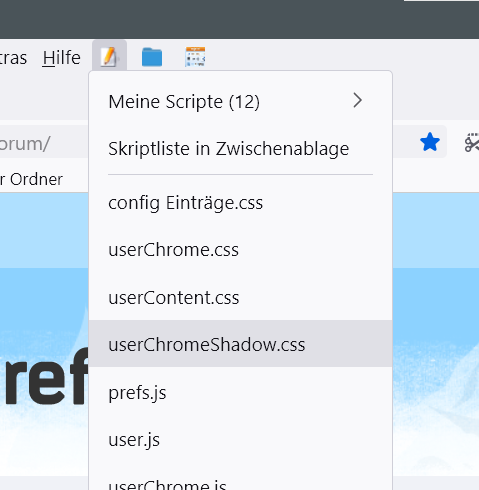Select Skriptliste in Zwischenablage
Screen dimensions: 479x490
[x=240, y=148]
